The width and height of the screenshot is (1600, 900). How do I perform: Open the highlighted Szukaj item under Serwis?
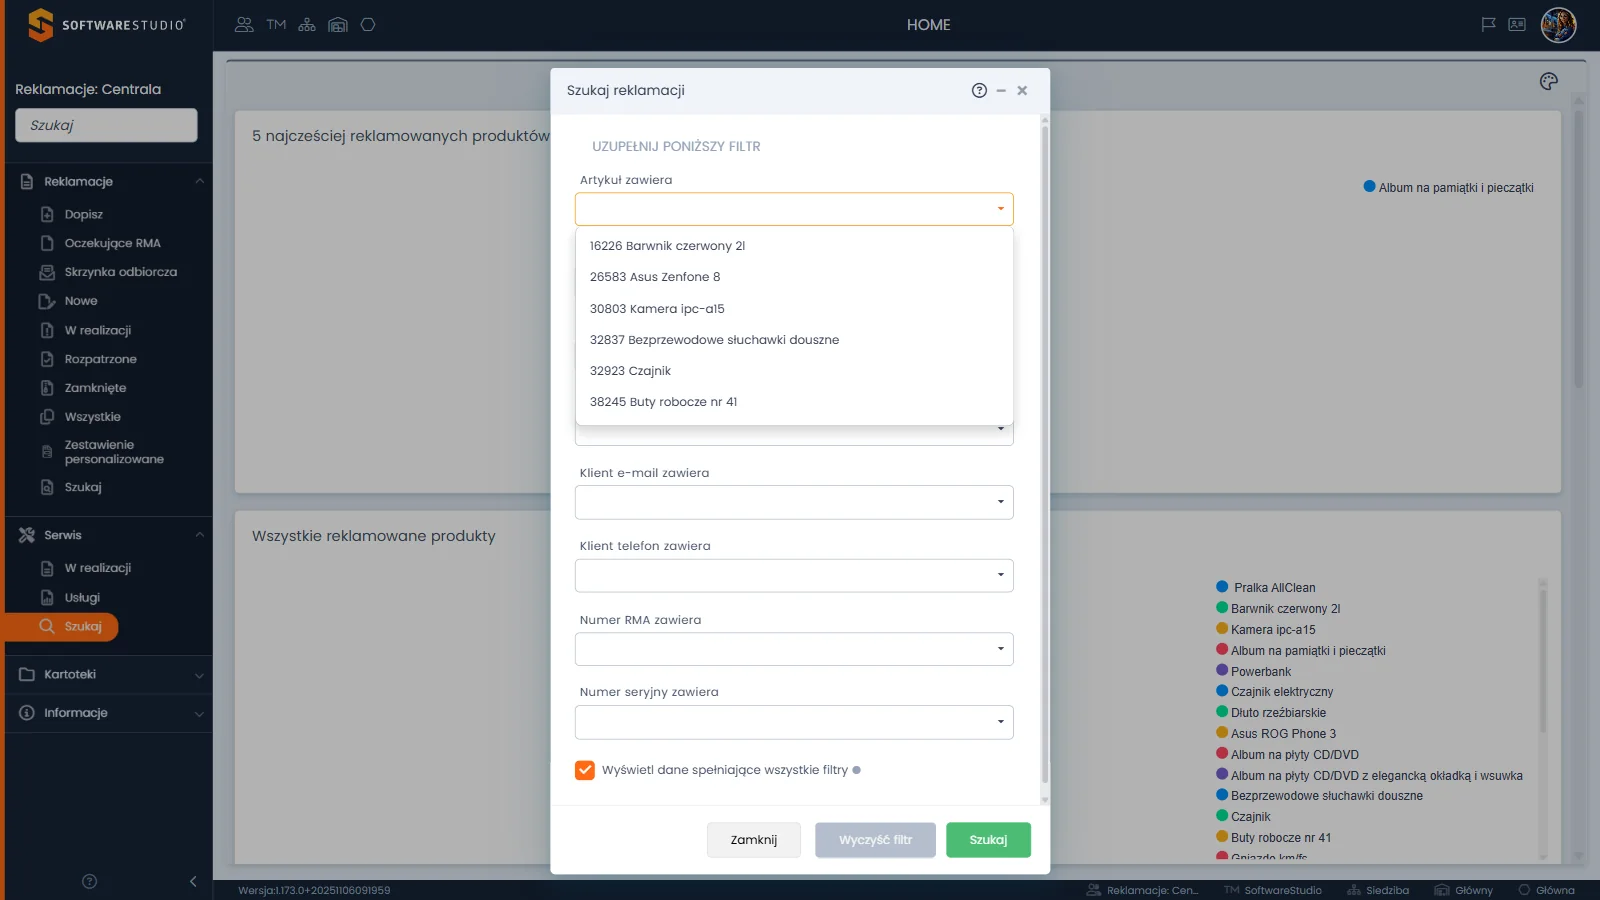click(62, 627)
